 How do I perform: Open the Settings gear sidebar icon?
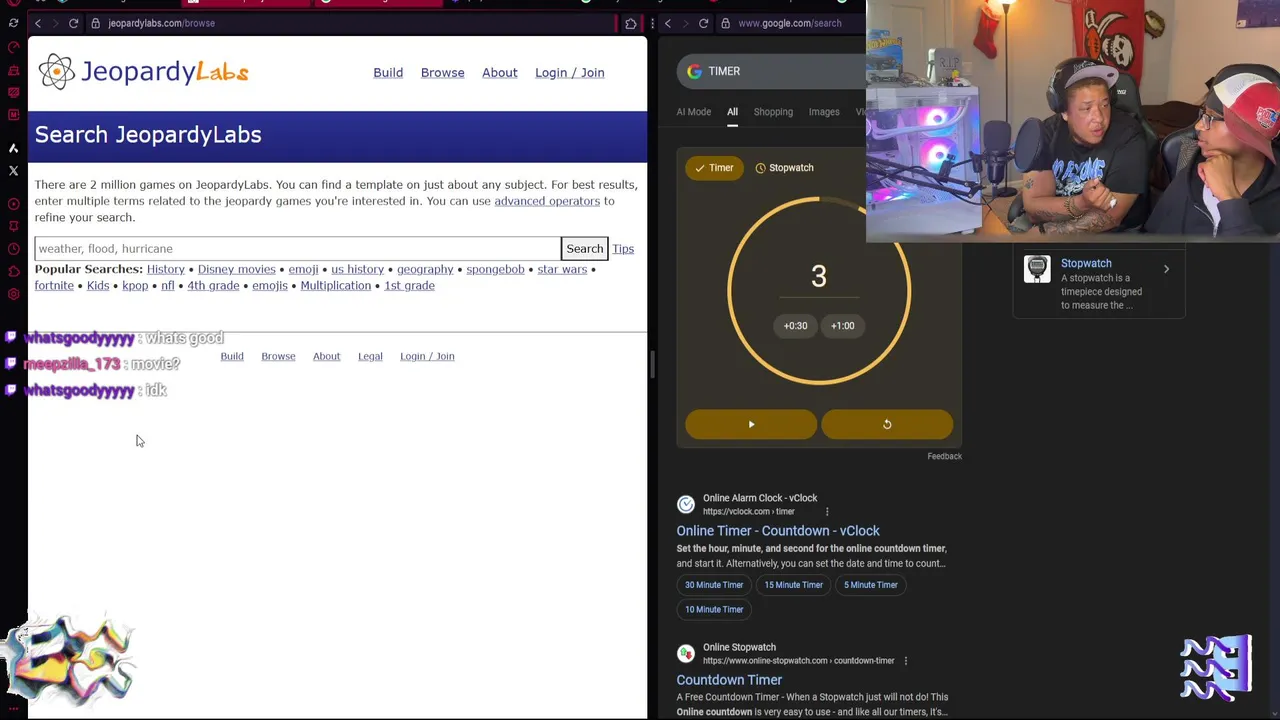(x=13, y=294)
